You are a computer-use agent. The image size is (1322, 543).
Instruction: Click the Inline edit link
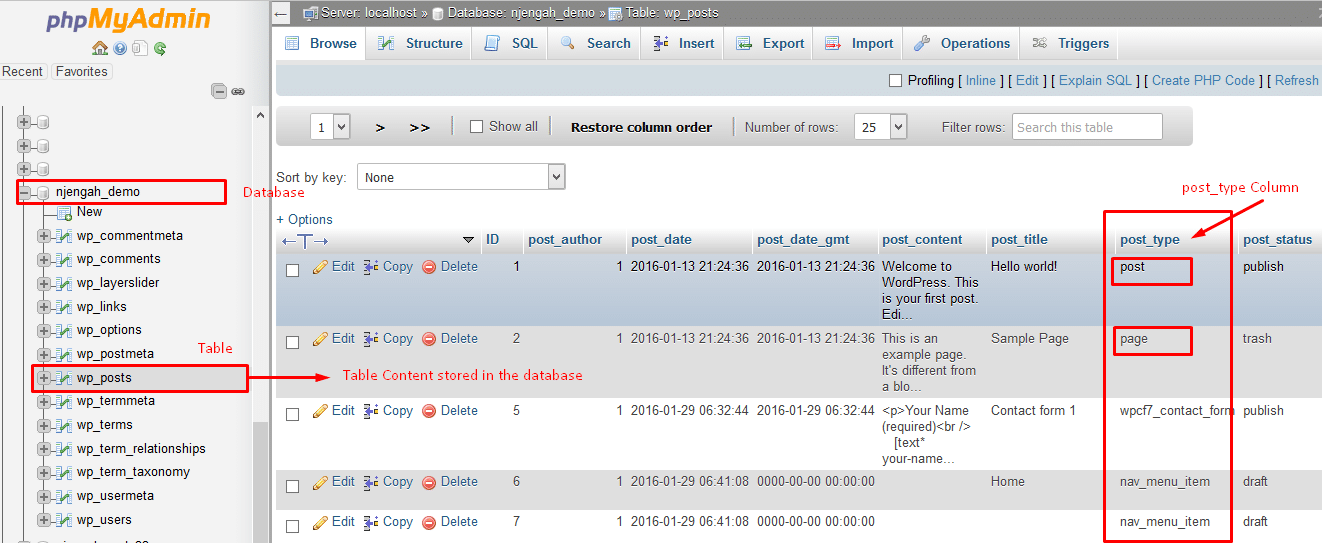(981, 80)
